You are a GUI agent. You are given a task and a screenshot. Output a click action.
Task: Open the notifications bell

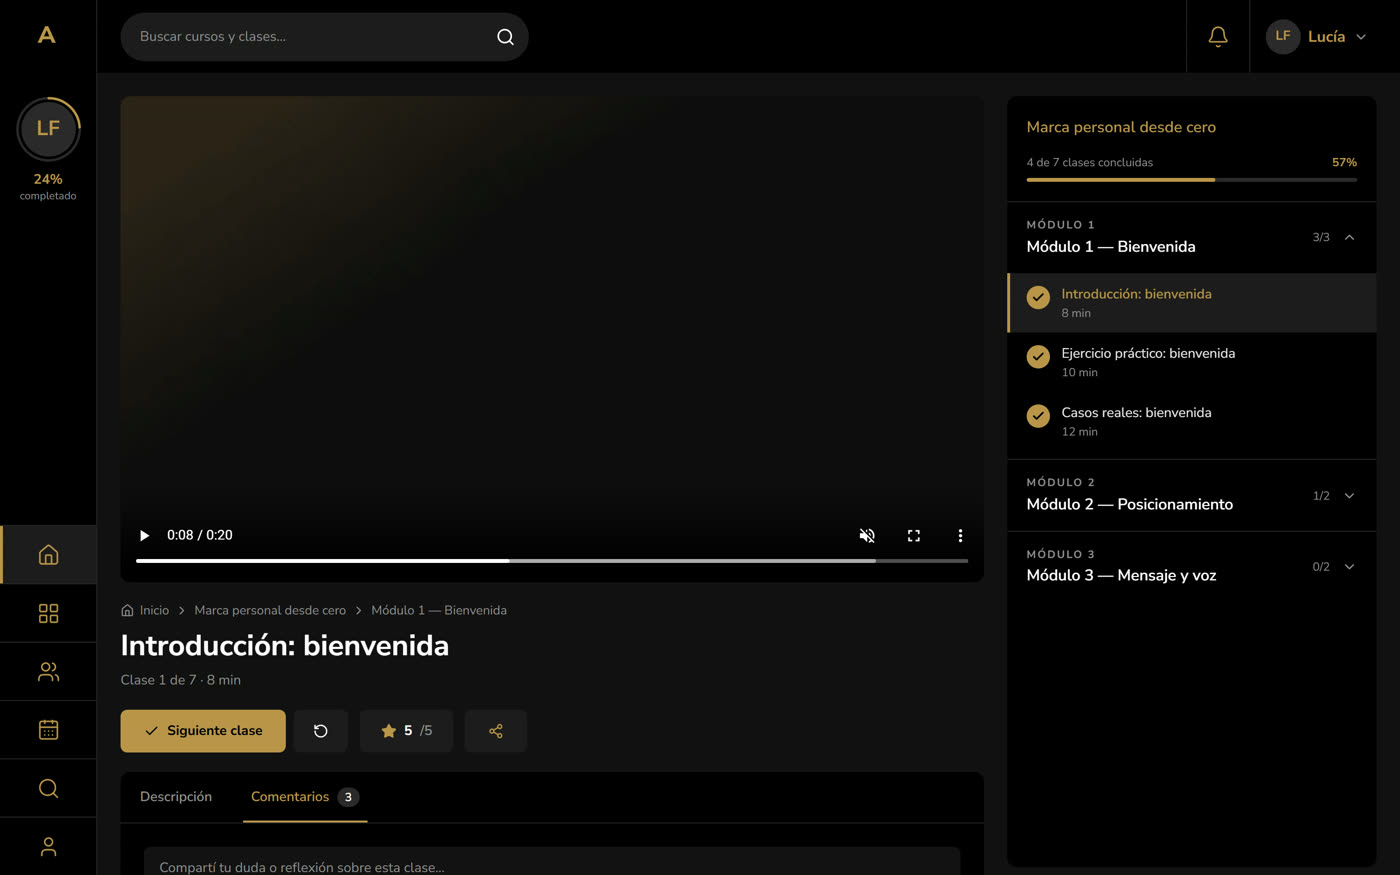coord(1218,37)
